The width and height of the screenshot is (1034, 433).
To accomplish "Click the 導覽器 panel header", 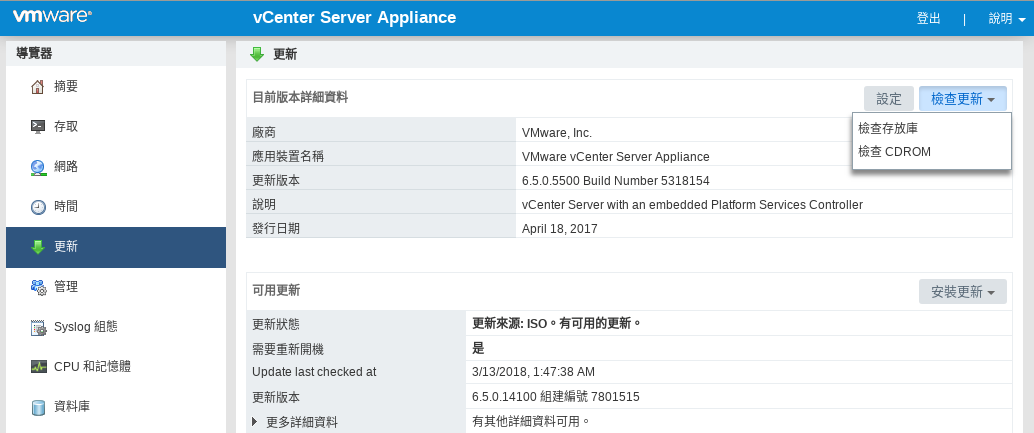I will click(x=34, y=54).
